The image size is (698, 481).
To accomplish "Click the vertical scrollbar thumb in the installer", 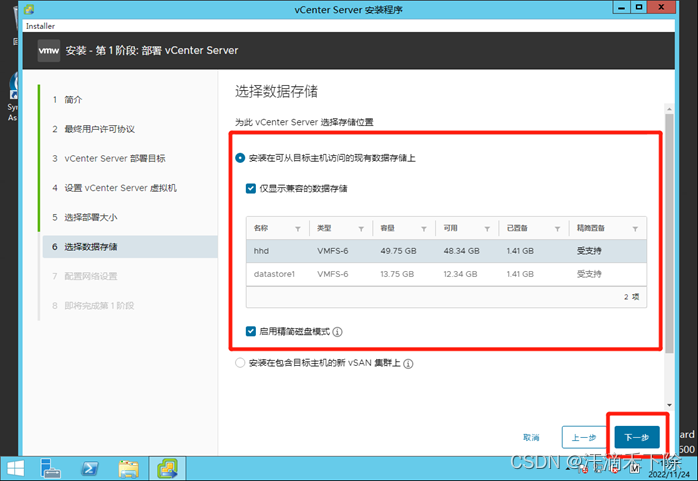I will click(669, 234).
